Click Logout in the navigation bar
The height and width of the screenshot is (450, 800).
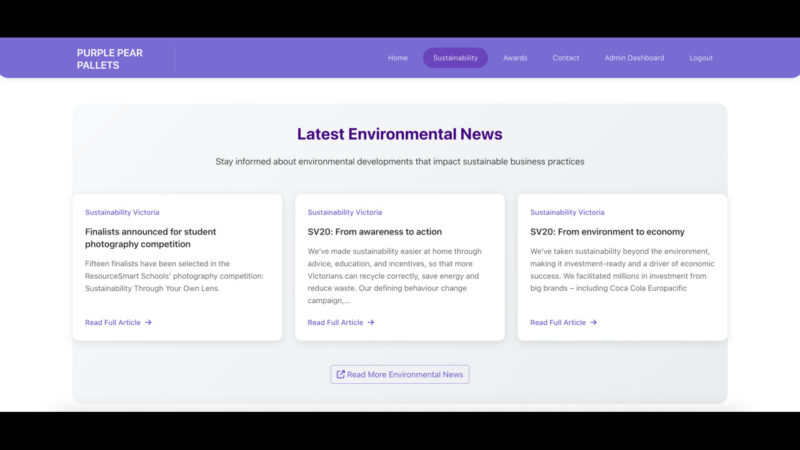(701, 58)
